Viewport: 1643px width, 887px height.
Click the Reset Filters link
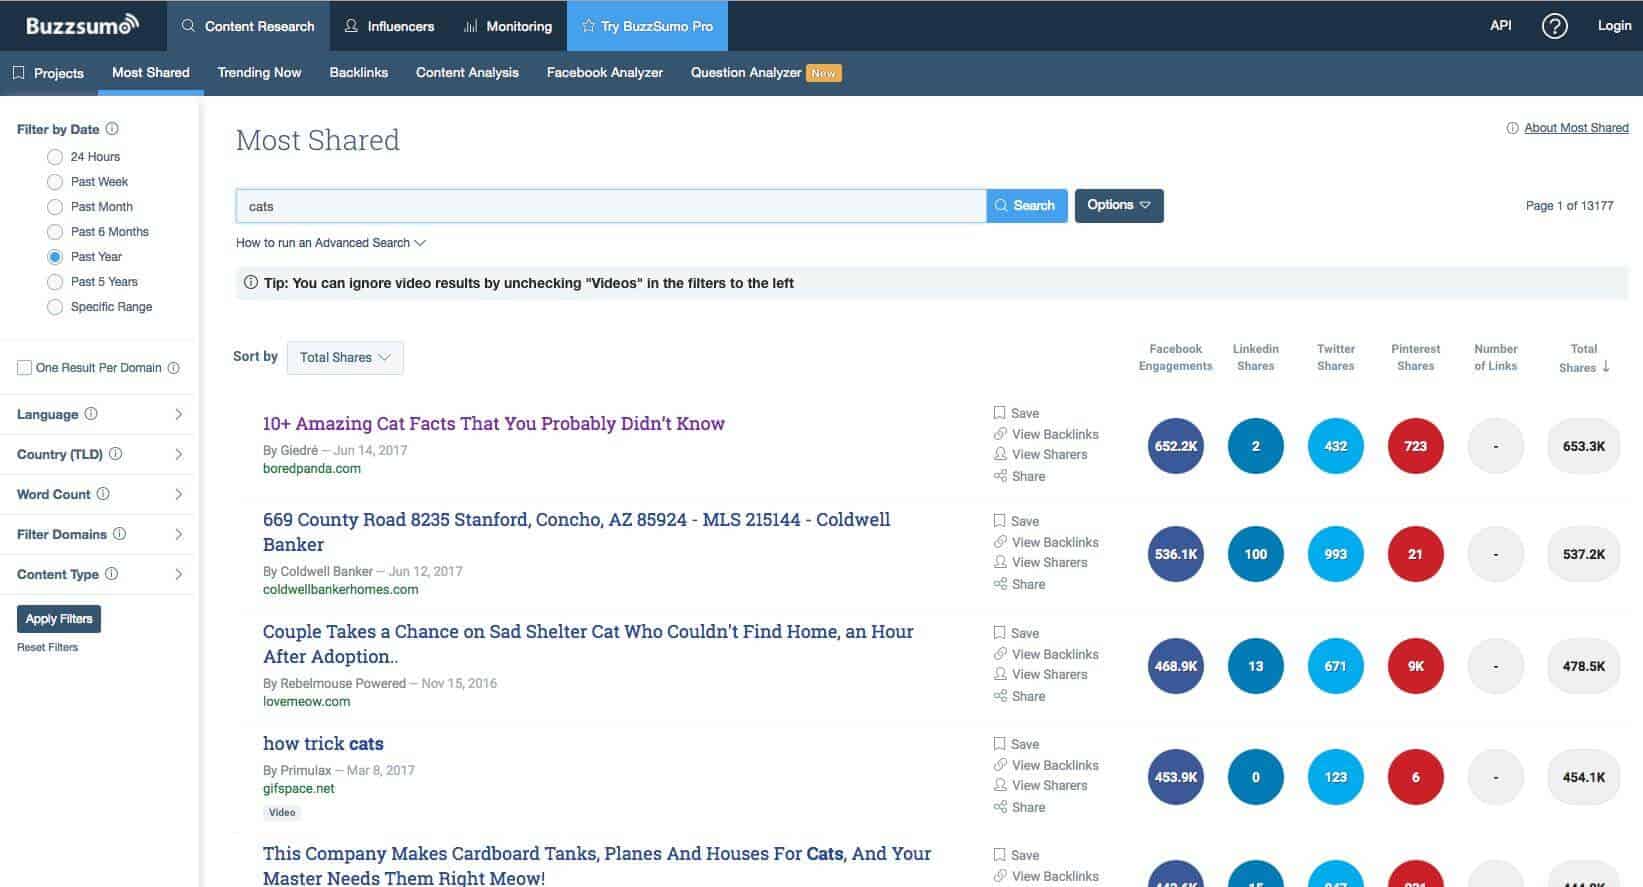[47, 647]
